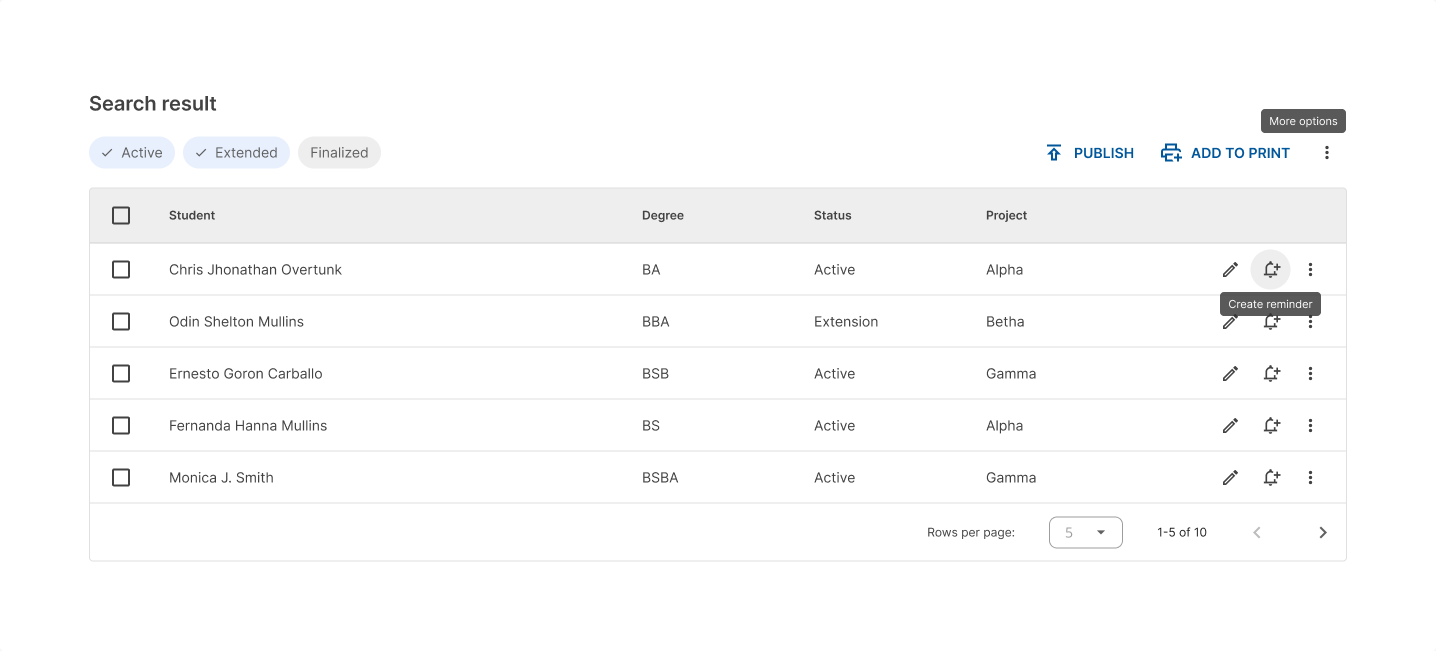Toggle the select-all checkbox in header
Viewport: 1436px width, 651px height.
(121, 215)
